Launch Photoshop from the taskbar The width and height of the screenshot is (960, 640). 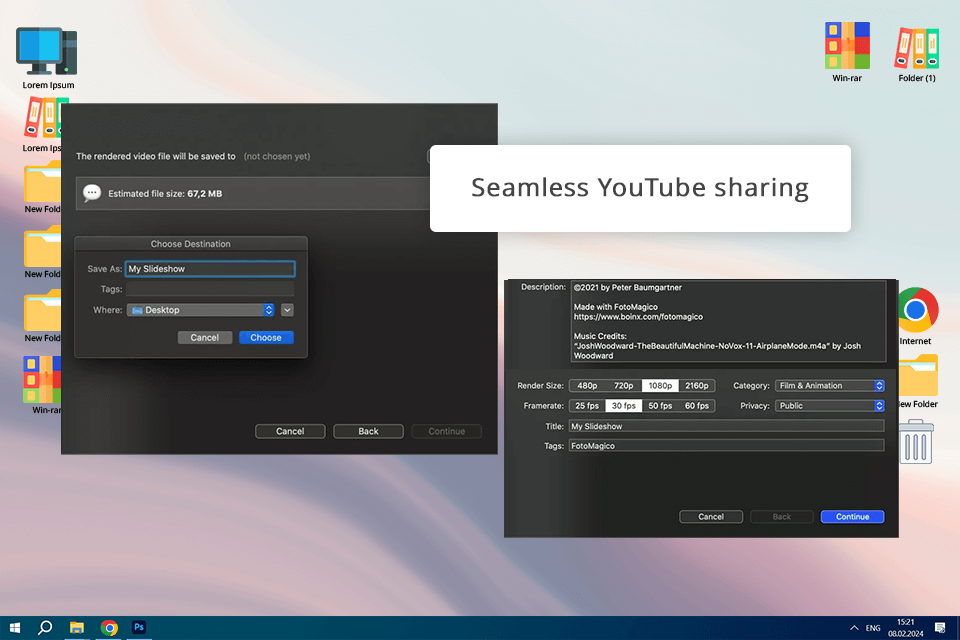point(140,627)
